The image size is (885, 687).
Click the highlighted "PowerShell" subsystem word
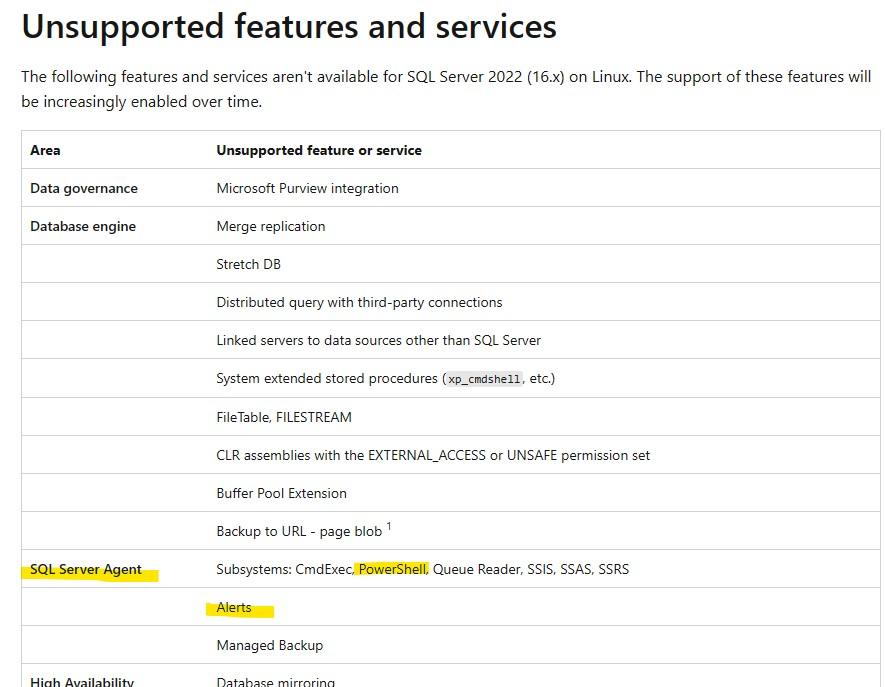(x=392, y=569)
